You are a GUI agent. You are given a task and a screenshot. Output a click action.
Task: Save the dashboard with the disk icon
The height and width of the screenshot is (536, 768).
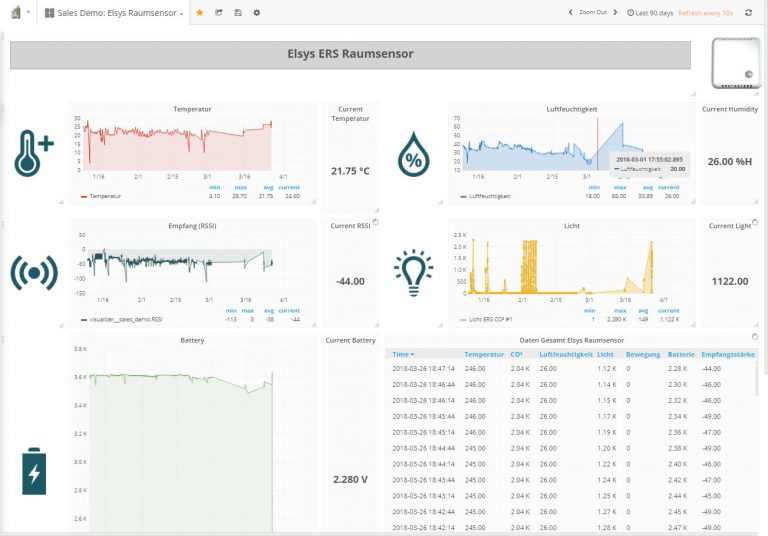[x=238, y=13]
